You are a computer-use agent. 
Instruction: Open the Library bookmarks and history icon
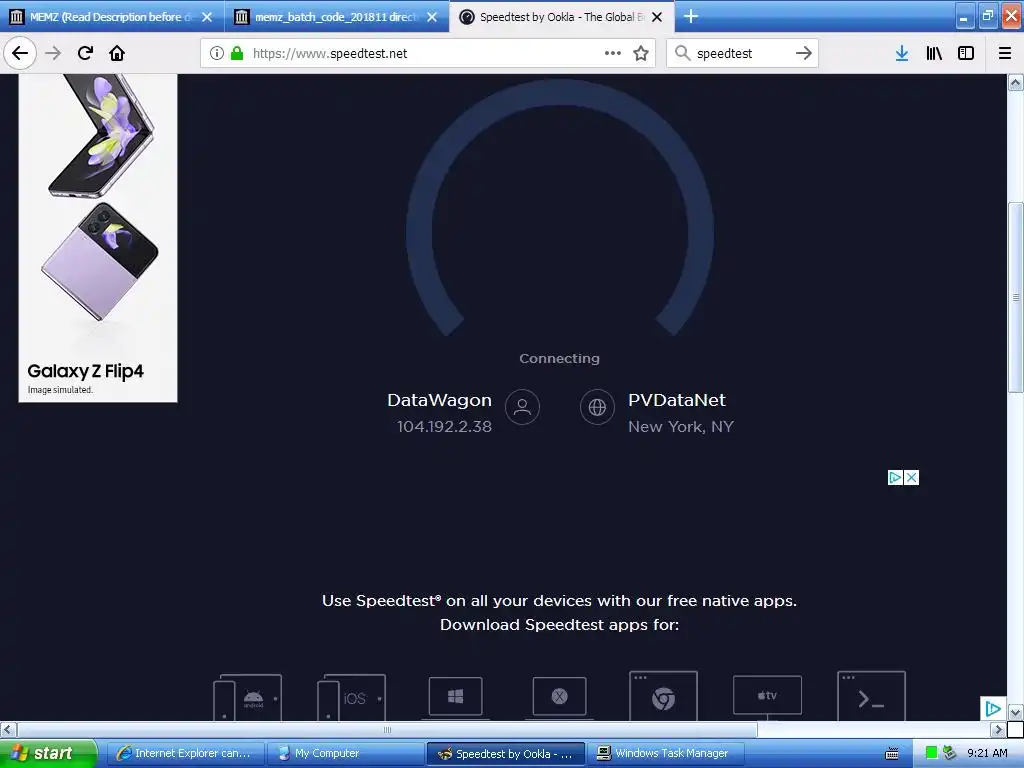(934, 53)
